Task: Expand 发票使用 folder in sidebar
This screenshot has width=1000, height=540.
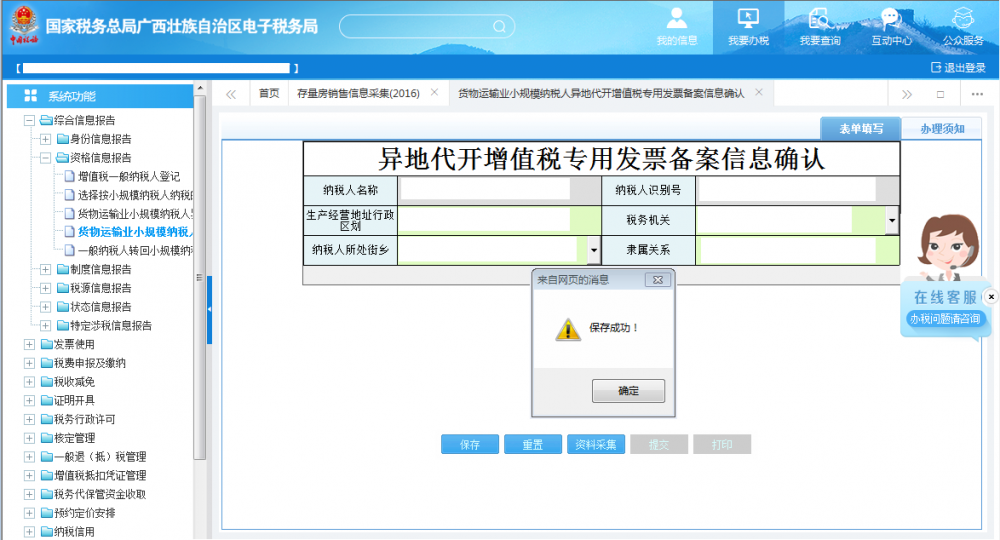Action: coord(30,345)
